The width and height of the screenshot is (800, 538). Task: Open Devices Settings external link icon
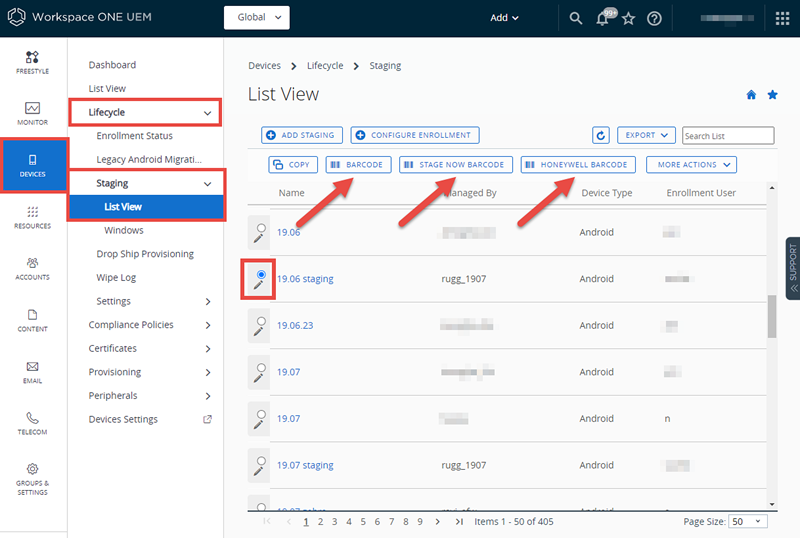[x=207, y=419]
